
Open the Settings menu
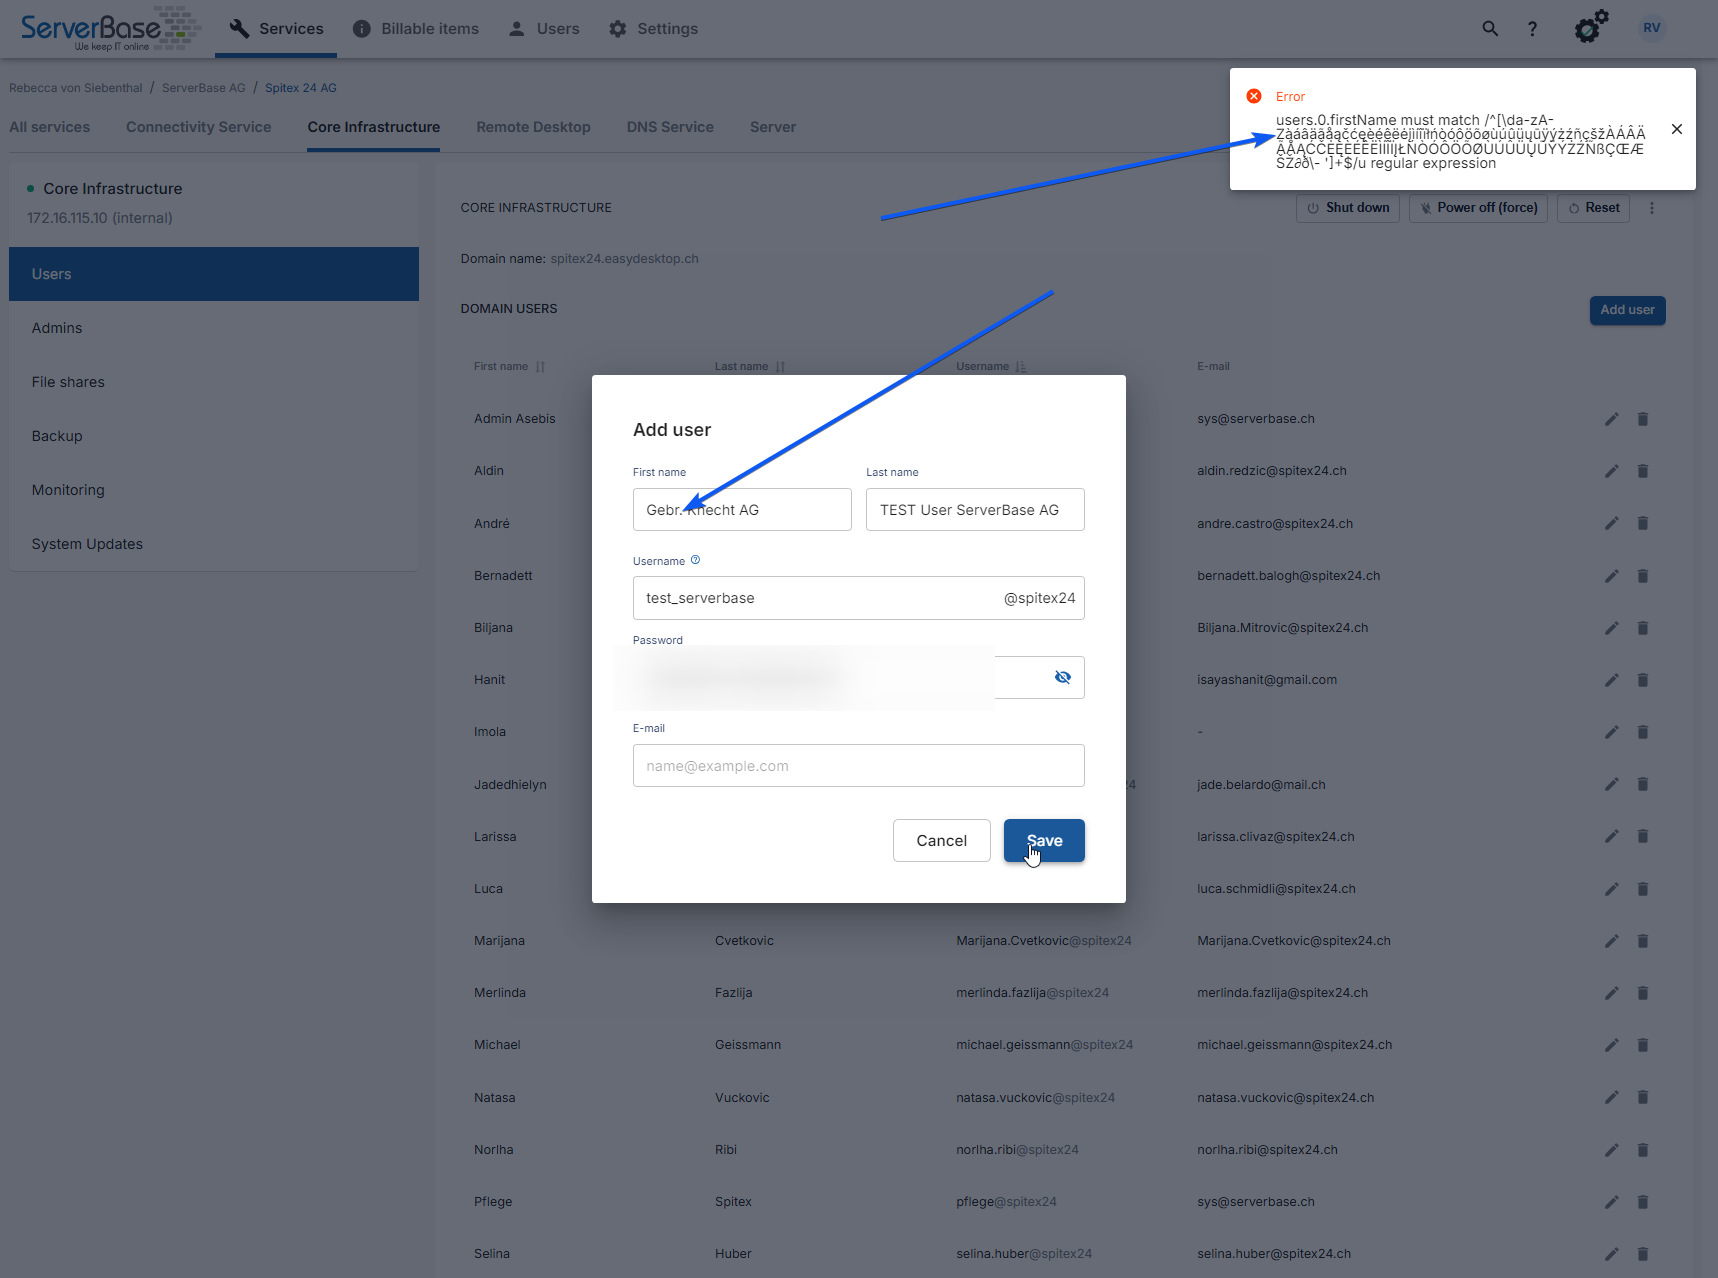[653, 29]
